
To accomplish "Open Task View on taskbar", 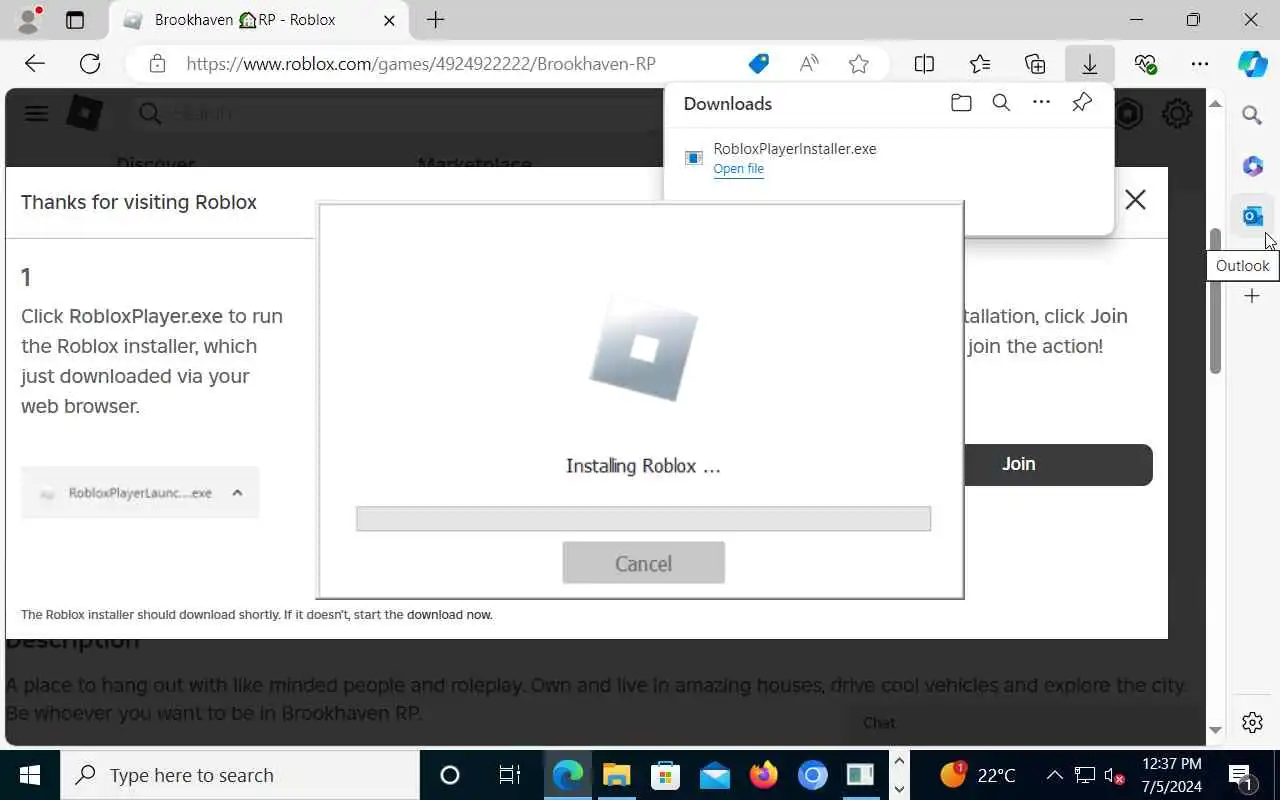I will pyautogui.click(x=509, y=775).
